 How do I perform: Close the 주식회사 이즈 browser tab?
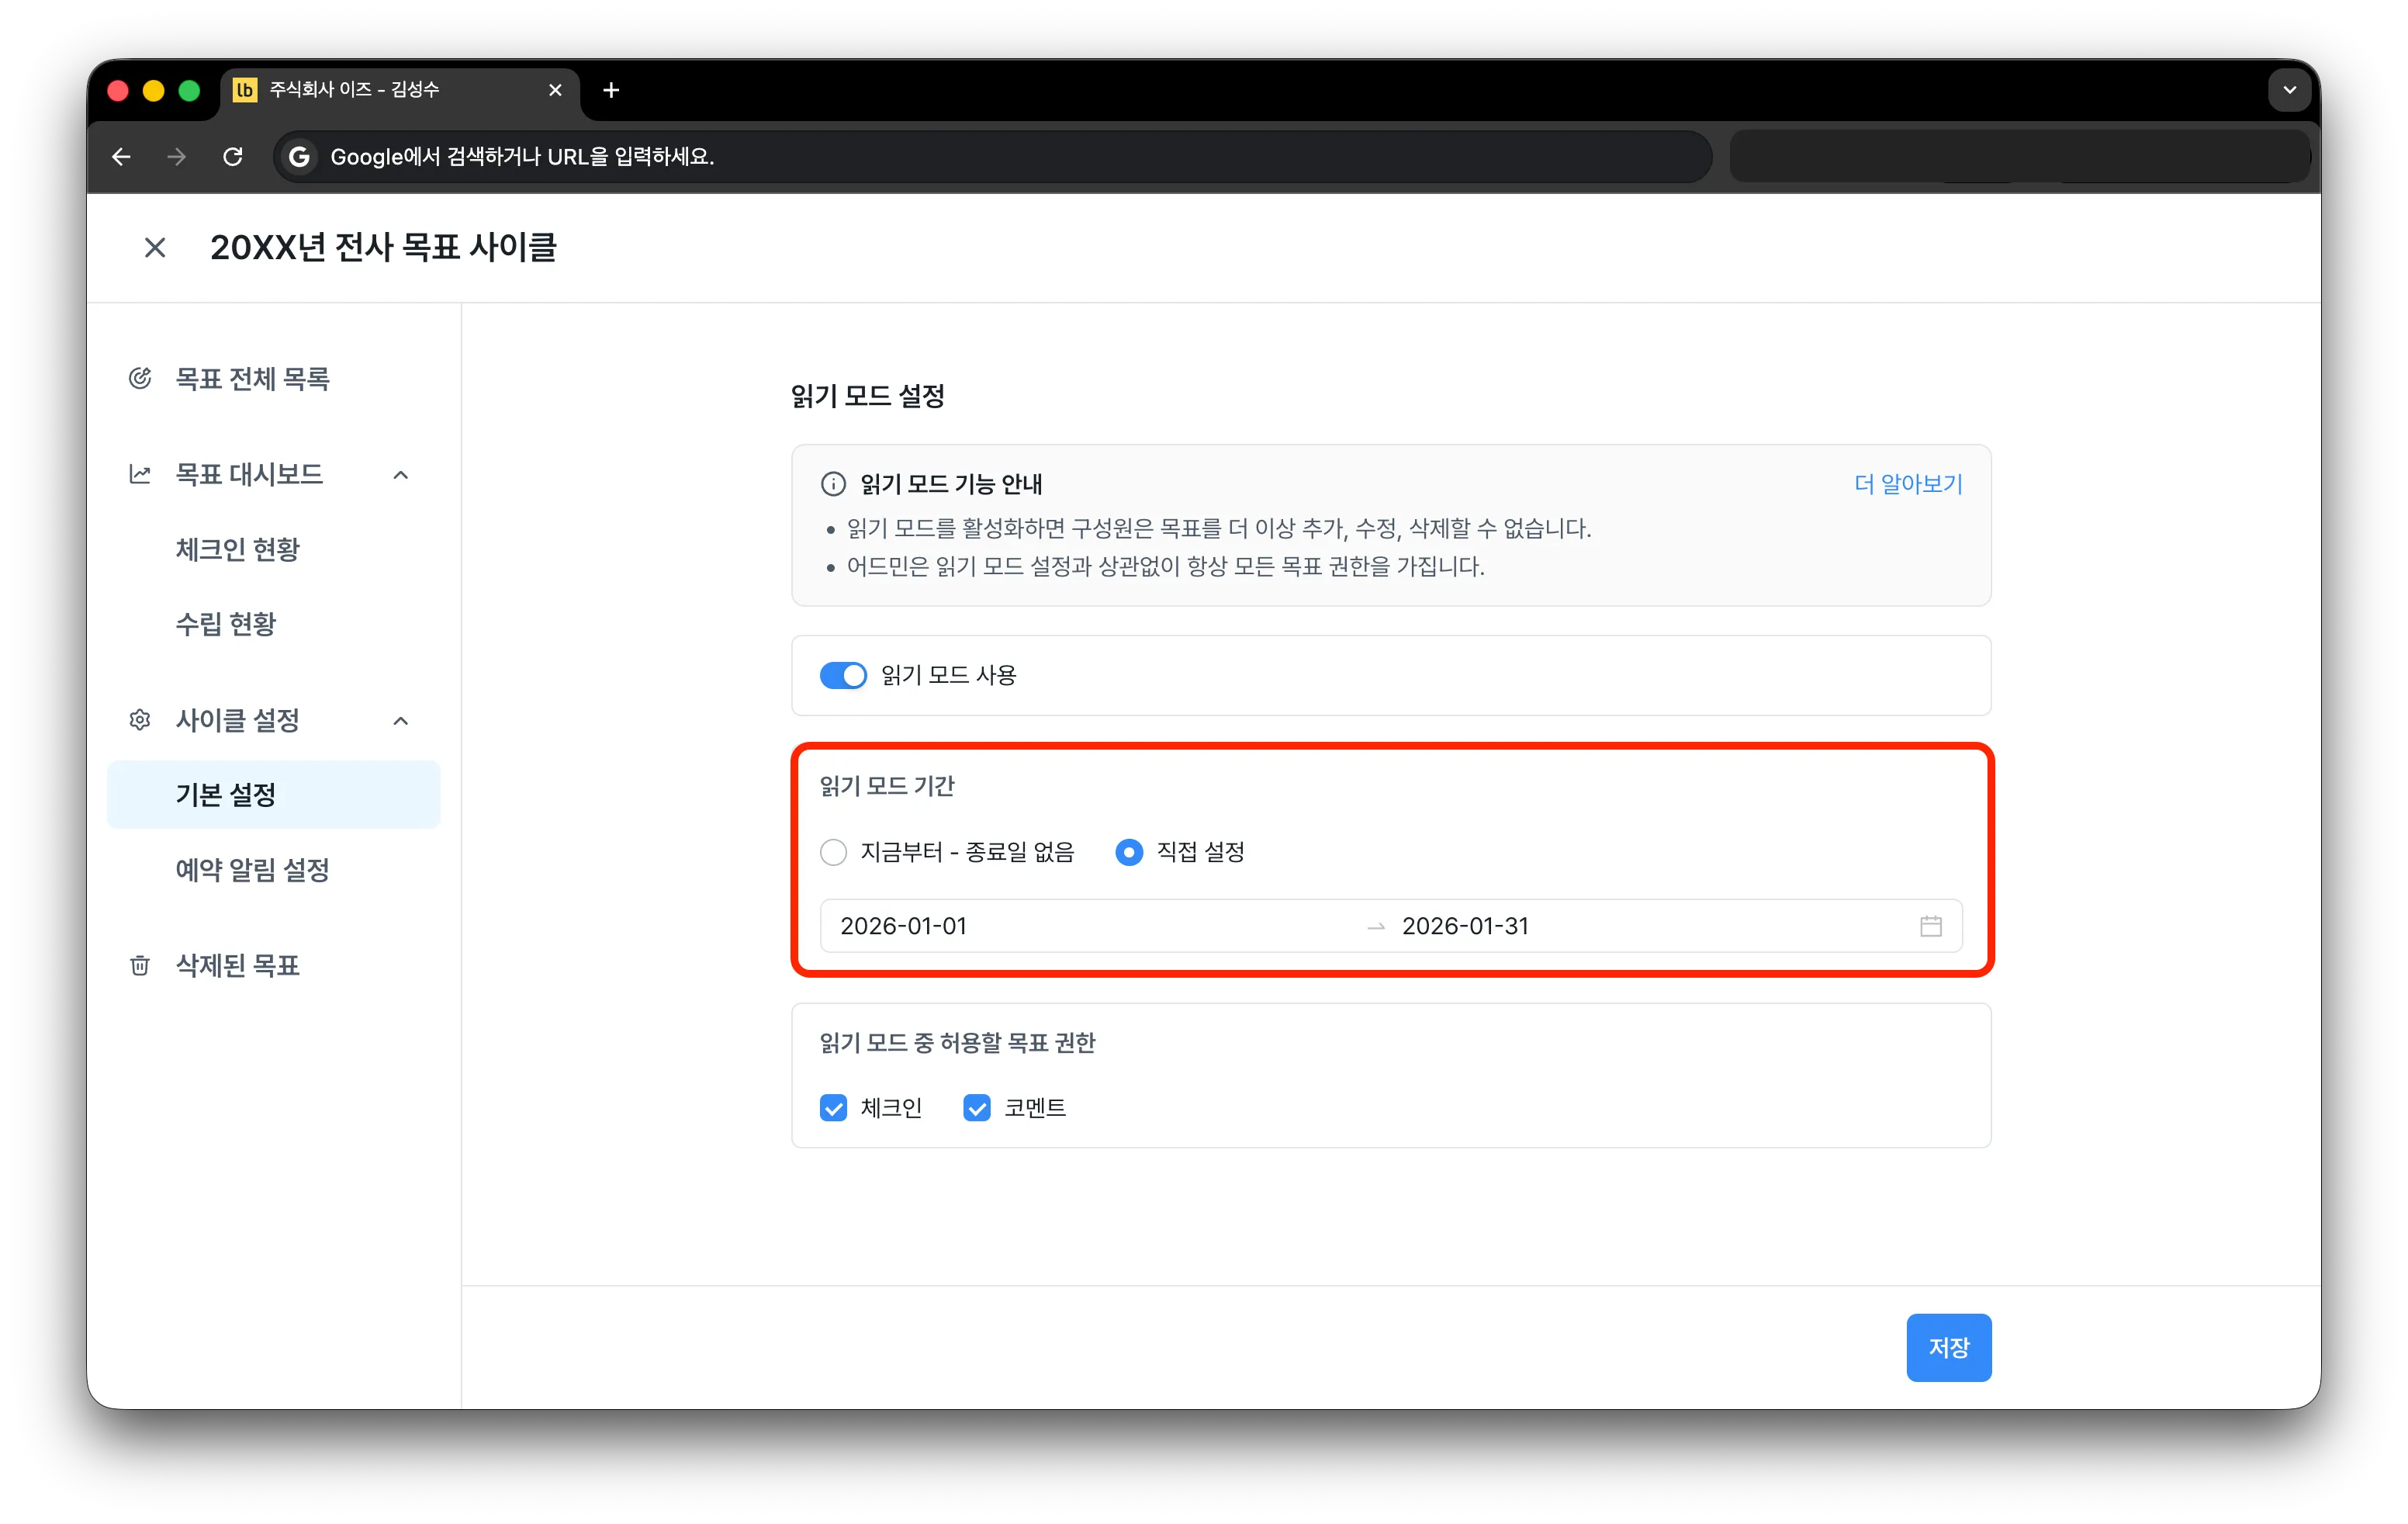(x=556, y=90)
